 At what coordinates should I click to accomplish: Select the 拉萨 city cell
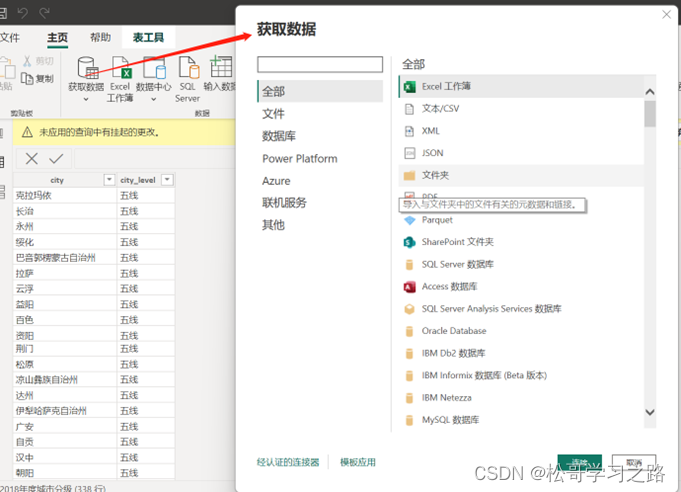(x=65, y=273)
